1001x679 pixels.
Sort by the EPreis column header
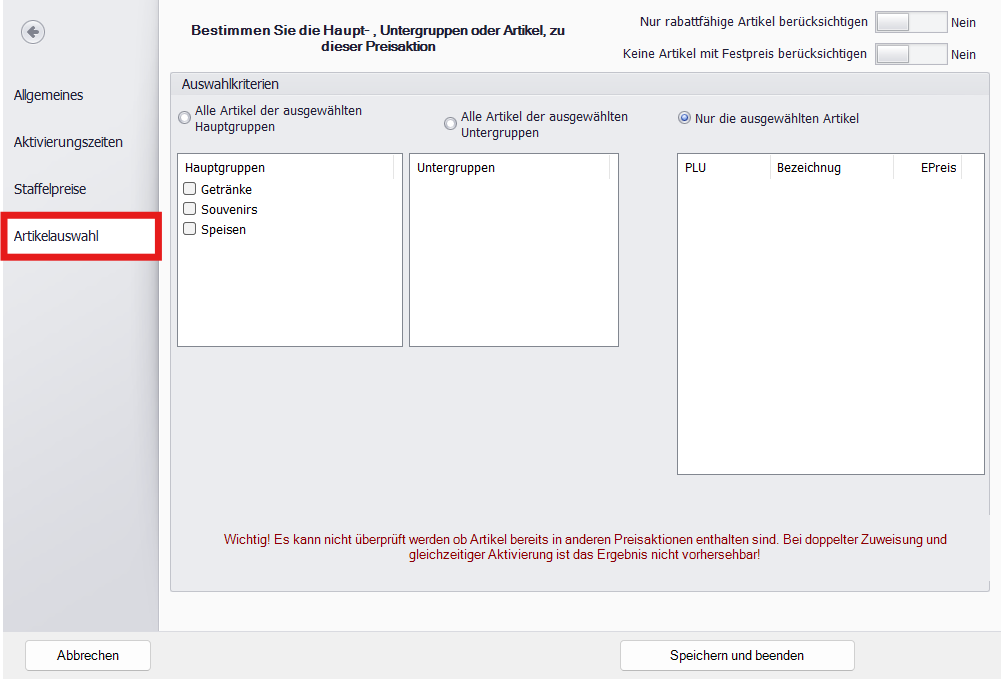point(927,167)
